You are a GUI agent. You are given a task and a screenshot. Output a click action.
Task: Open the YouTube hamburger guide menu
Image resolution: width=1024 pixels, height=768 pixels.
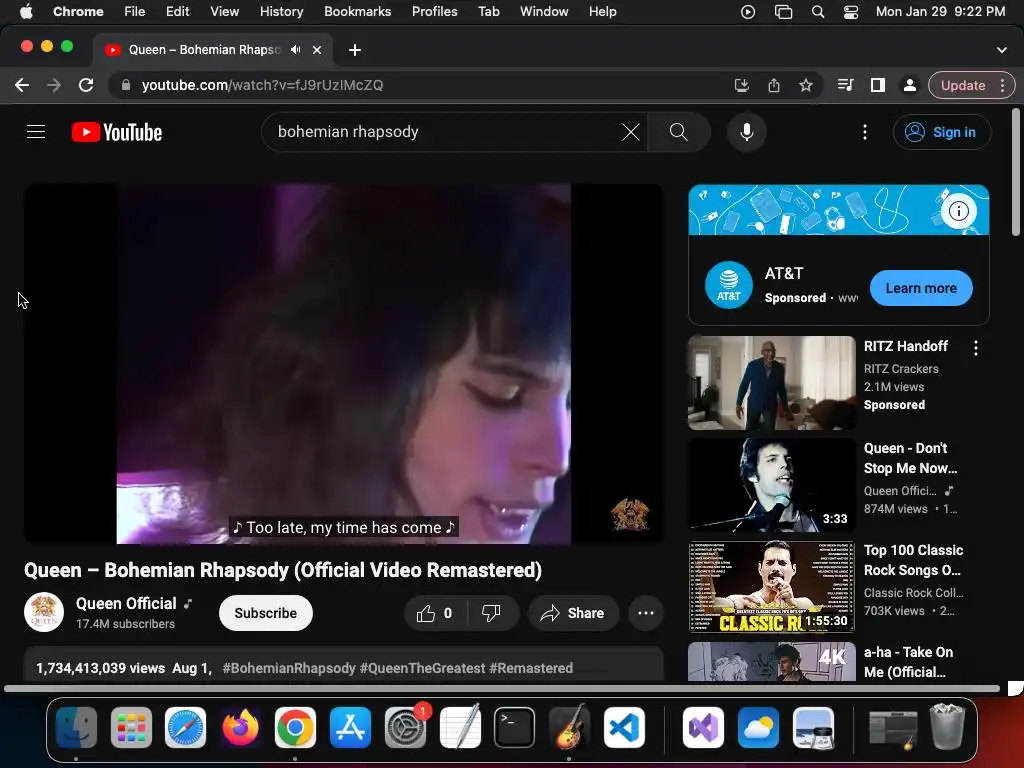[36, 132]
